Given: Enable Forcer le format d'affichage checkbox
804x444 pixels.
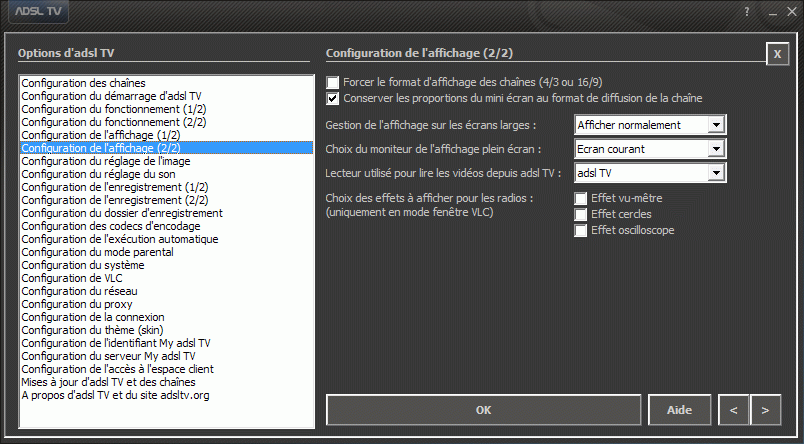Looking at the screenshot, I should (x=333, y=83).
